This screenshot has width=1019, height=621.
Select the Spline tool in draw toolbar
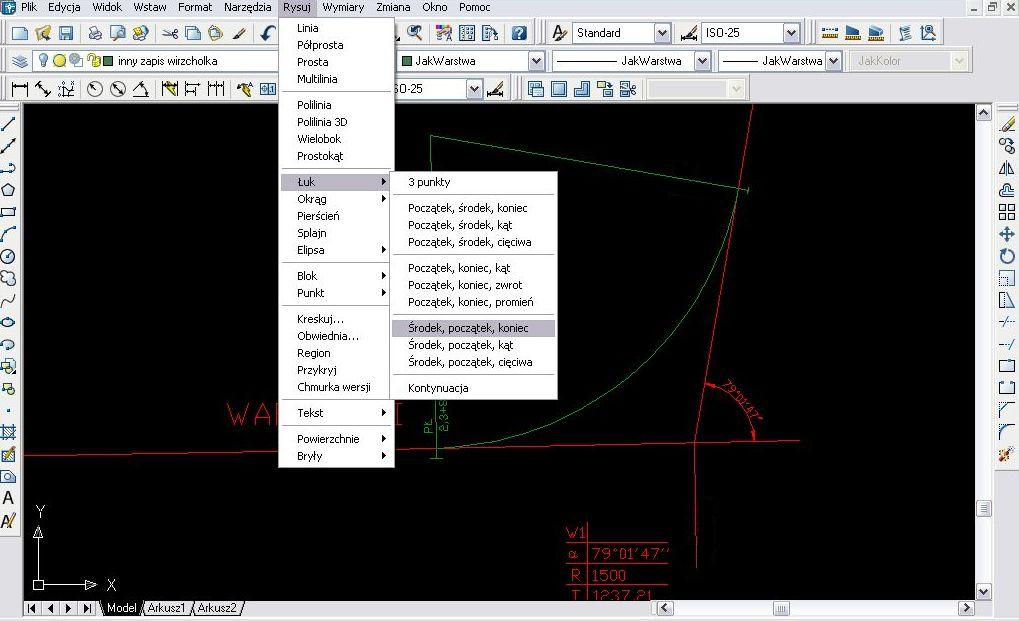(8, 300)
